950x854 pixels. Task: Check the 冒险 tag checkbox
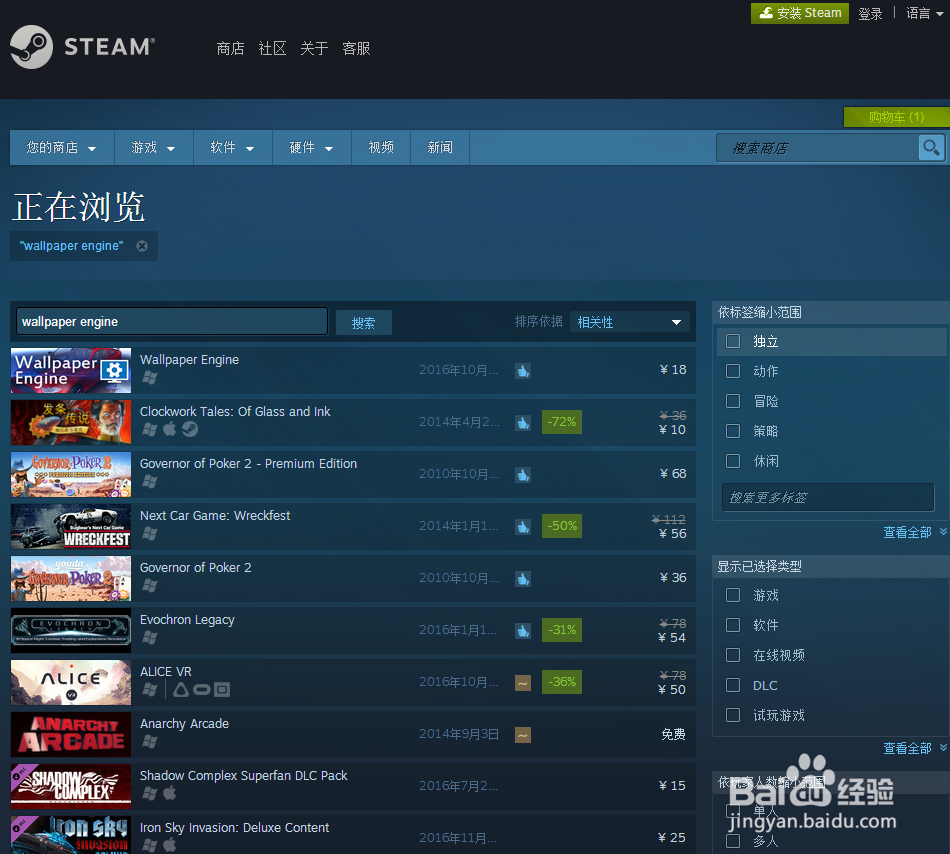[x=733, y=401]
